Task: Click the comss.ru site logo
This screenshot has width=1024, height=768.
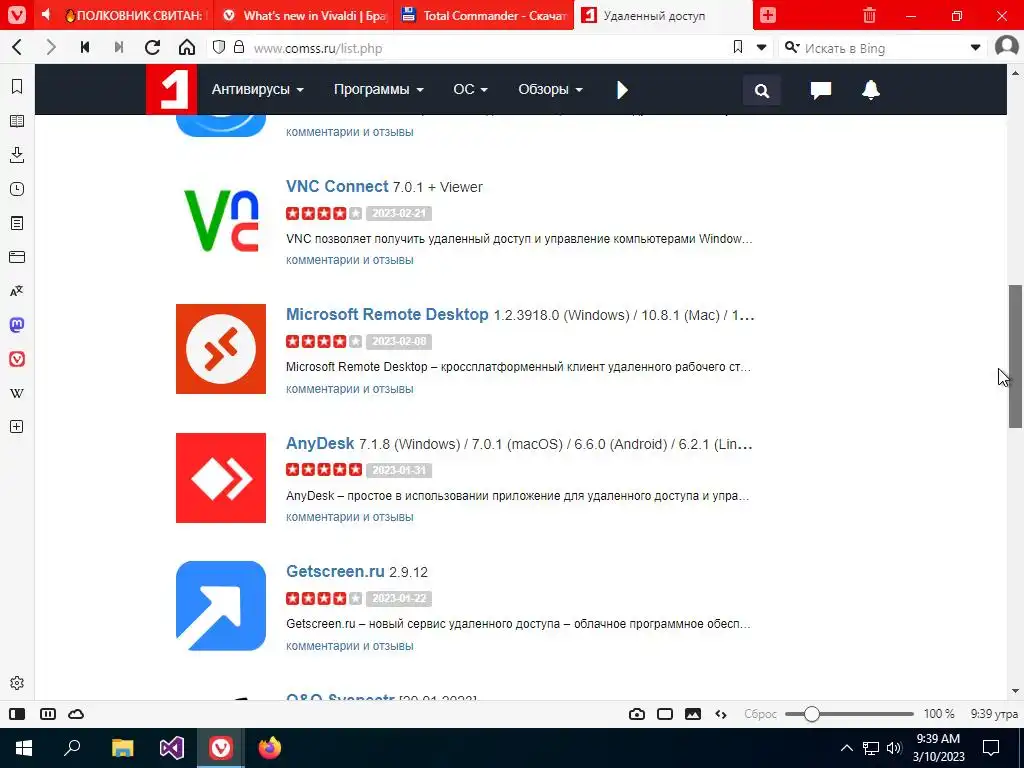Action: (x=171, y=89)
